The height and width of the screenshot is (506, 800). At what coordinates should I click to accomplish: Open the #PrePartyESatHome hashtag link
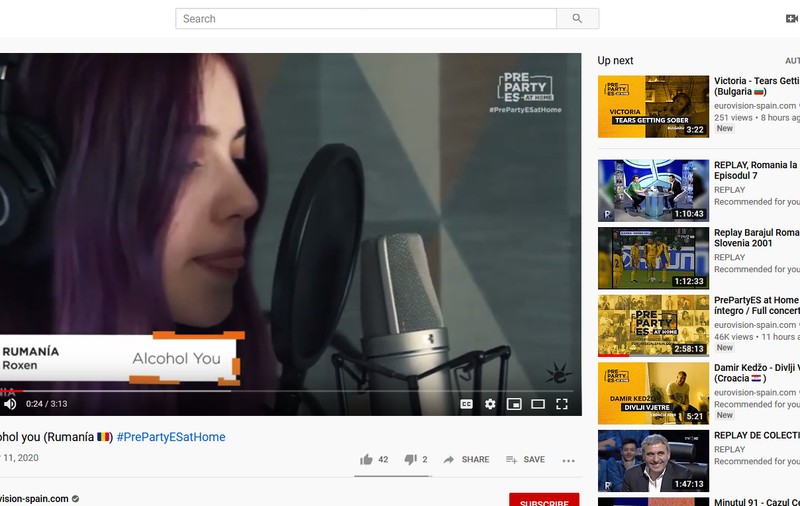click(171, 437)
